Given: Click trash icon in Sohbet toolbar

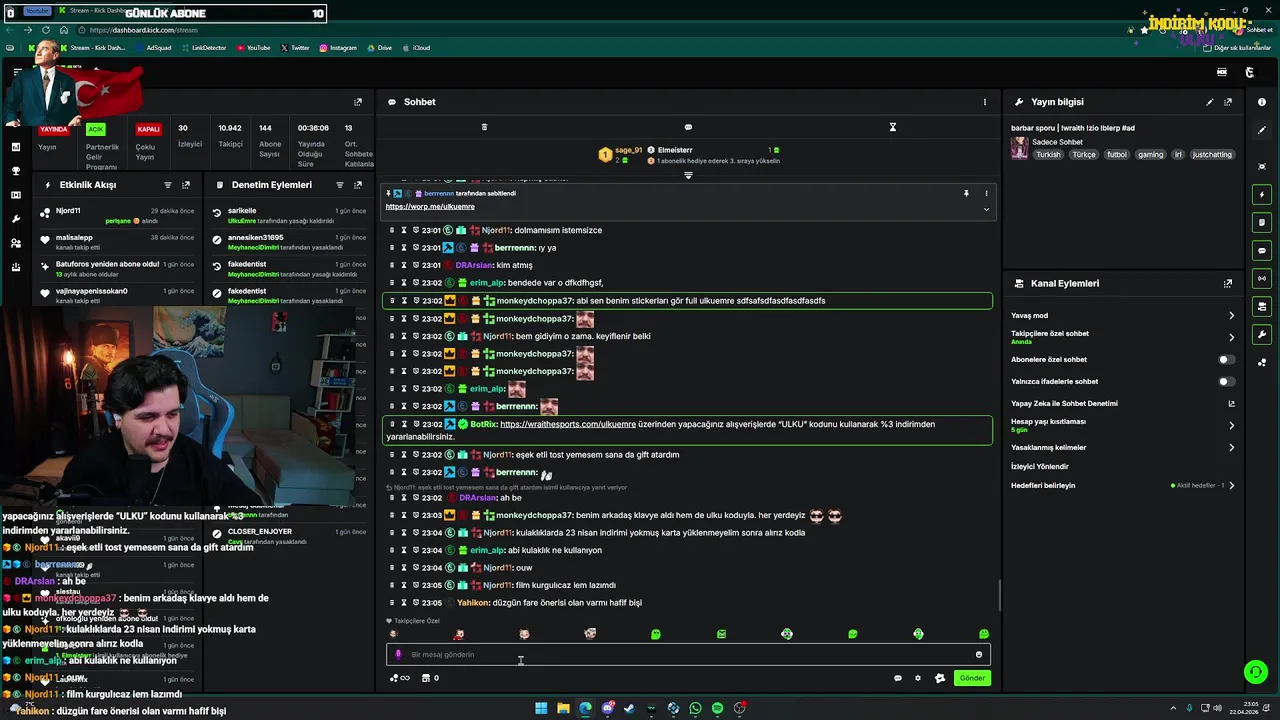Looking at the screenshot, I should pos(484,127).
